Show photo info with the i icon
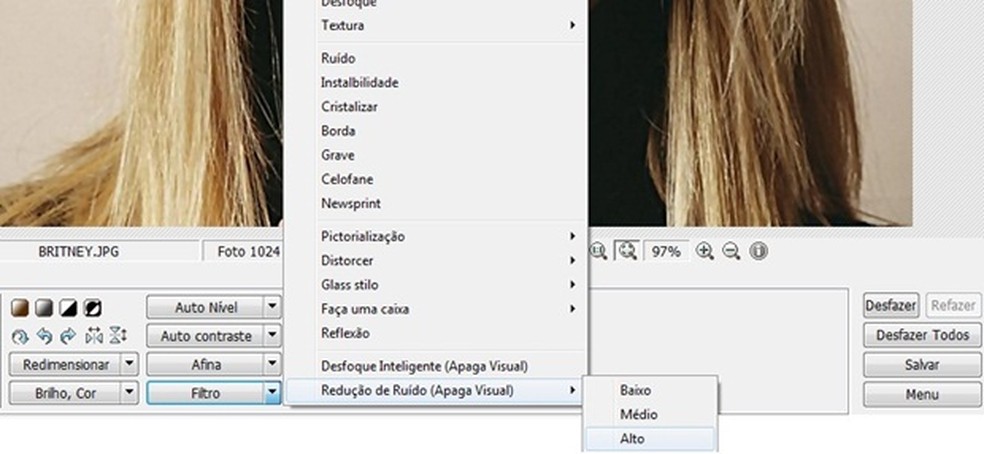 759,252
